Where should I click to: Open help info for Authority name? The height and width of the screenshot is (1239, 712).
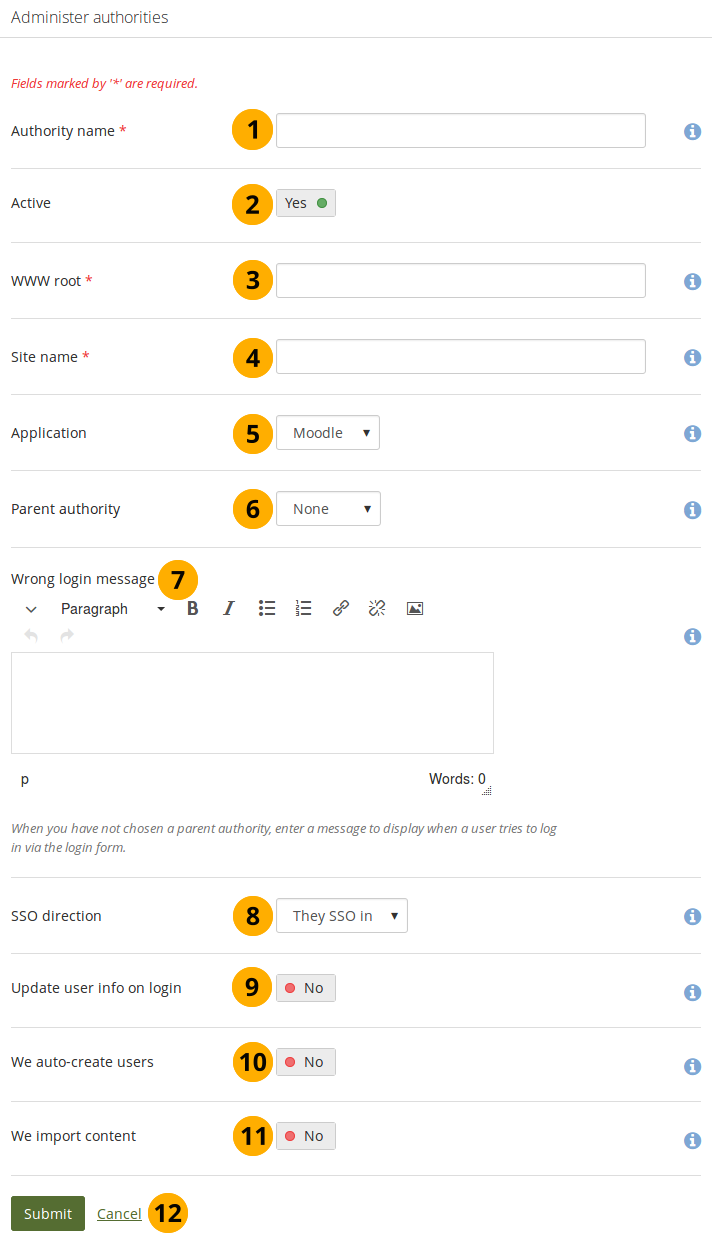point(692,131)
